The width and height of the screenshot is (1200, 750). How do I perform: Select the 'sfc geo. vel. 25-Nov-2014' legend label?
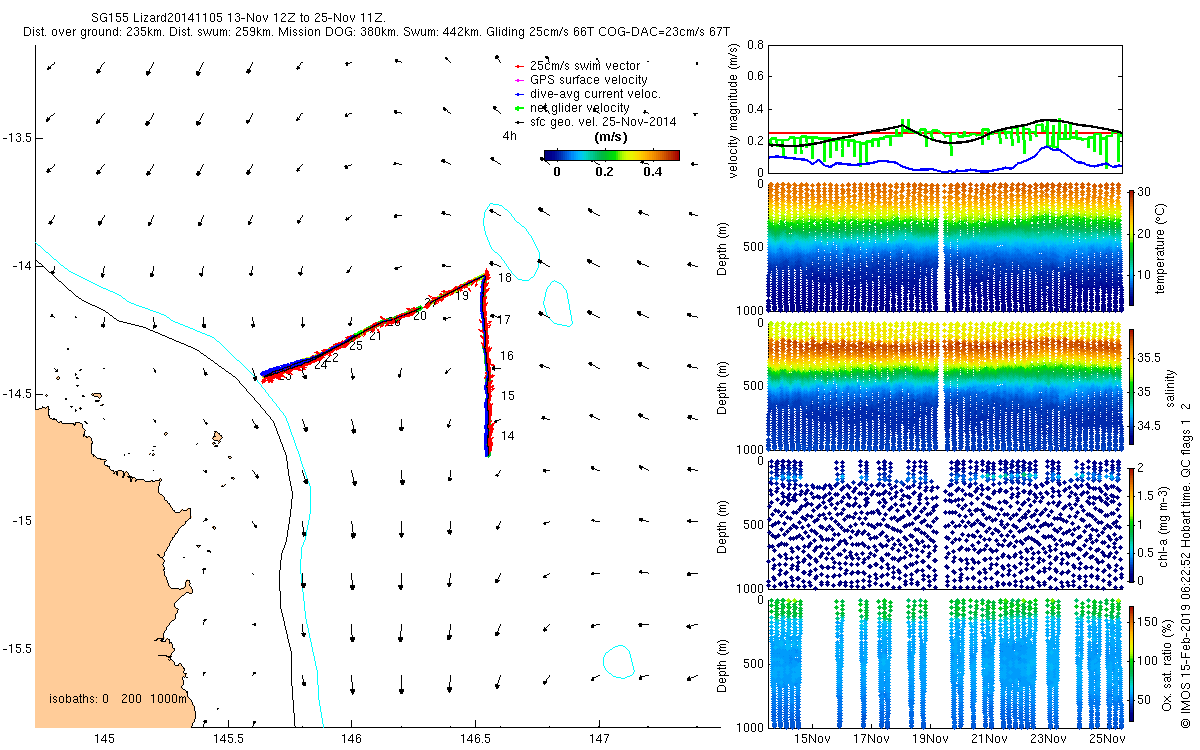(603, 122)
